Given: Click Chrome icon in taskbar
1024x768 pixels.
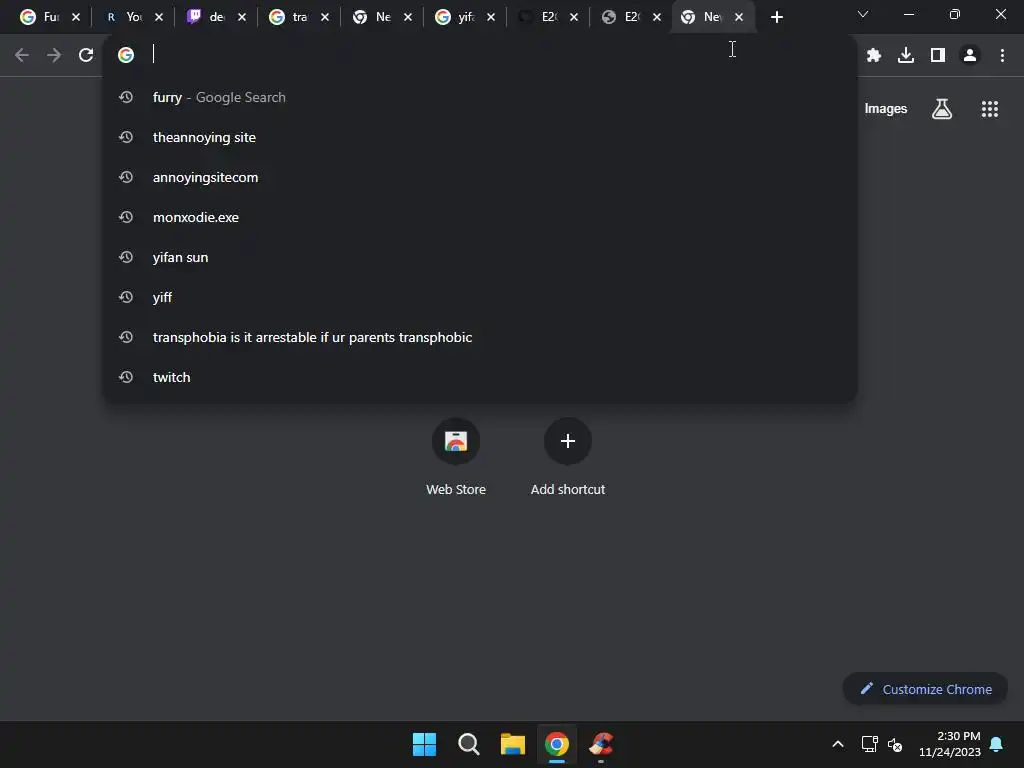Looking at the screenshot, I should pos(556,744).
